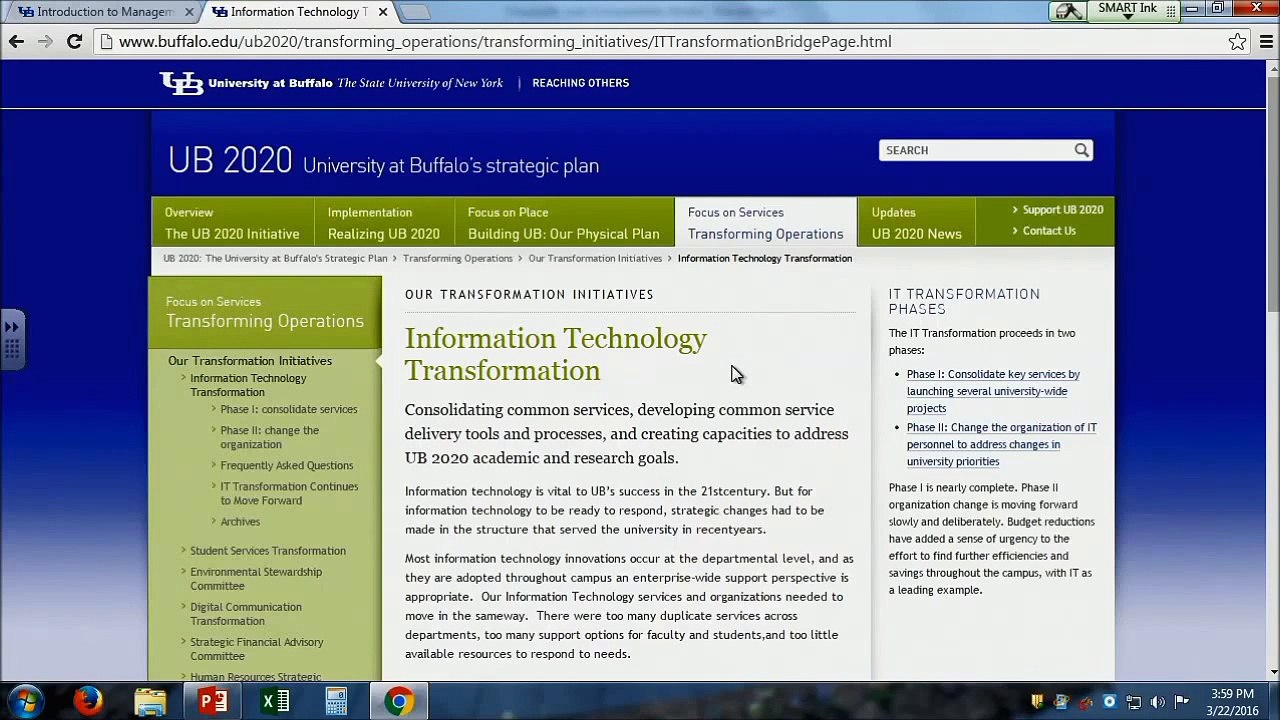
Task: Expand the SMART Ink dropdown
Action: (1128, 17)
